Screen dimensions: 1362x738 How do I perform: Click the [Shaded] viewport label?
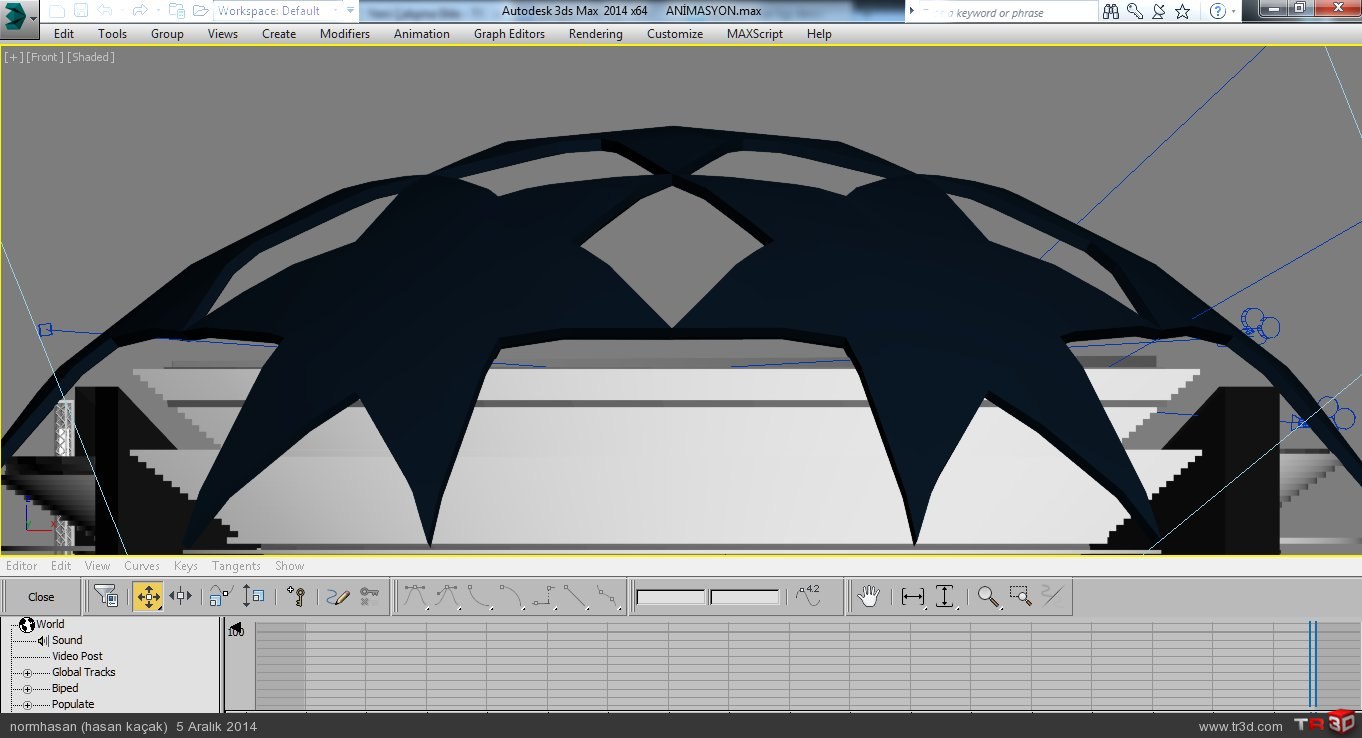91,57
